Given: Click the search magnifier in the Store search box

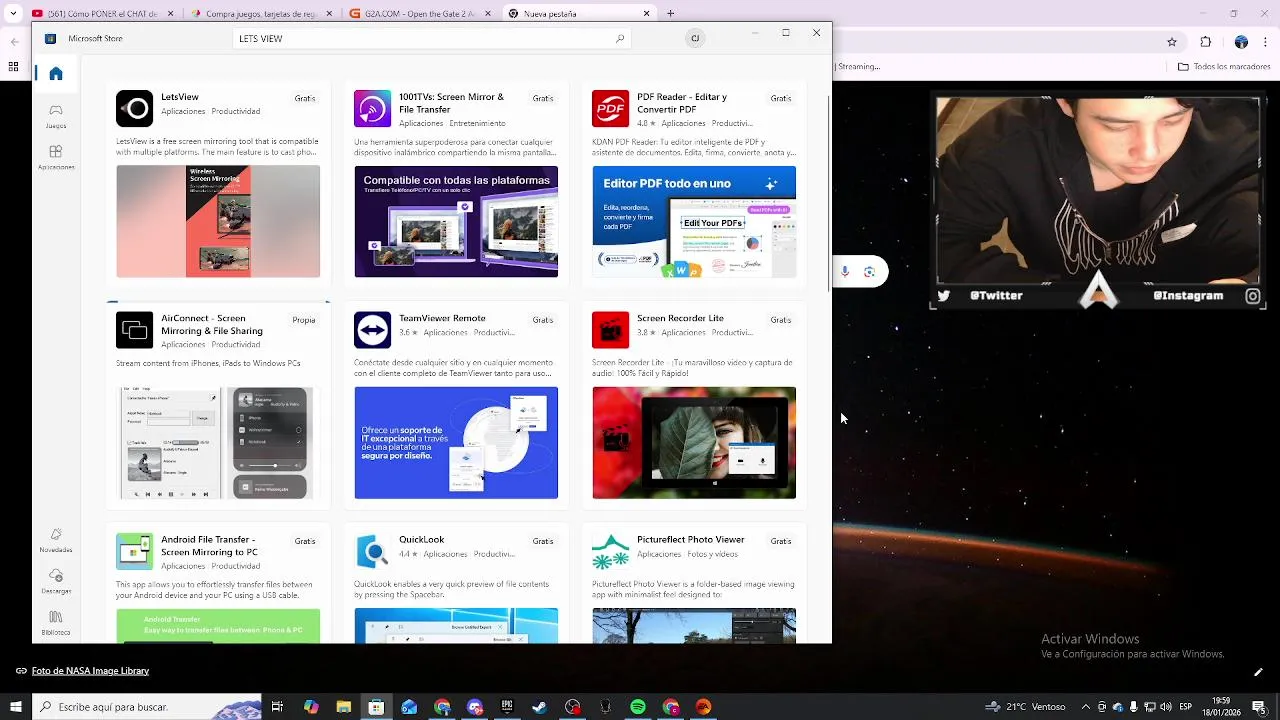Looking at the screenshot, I should [x=620, y=39].
